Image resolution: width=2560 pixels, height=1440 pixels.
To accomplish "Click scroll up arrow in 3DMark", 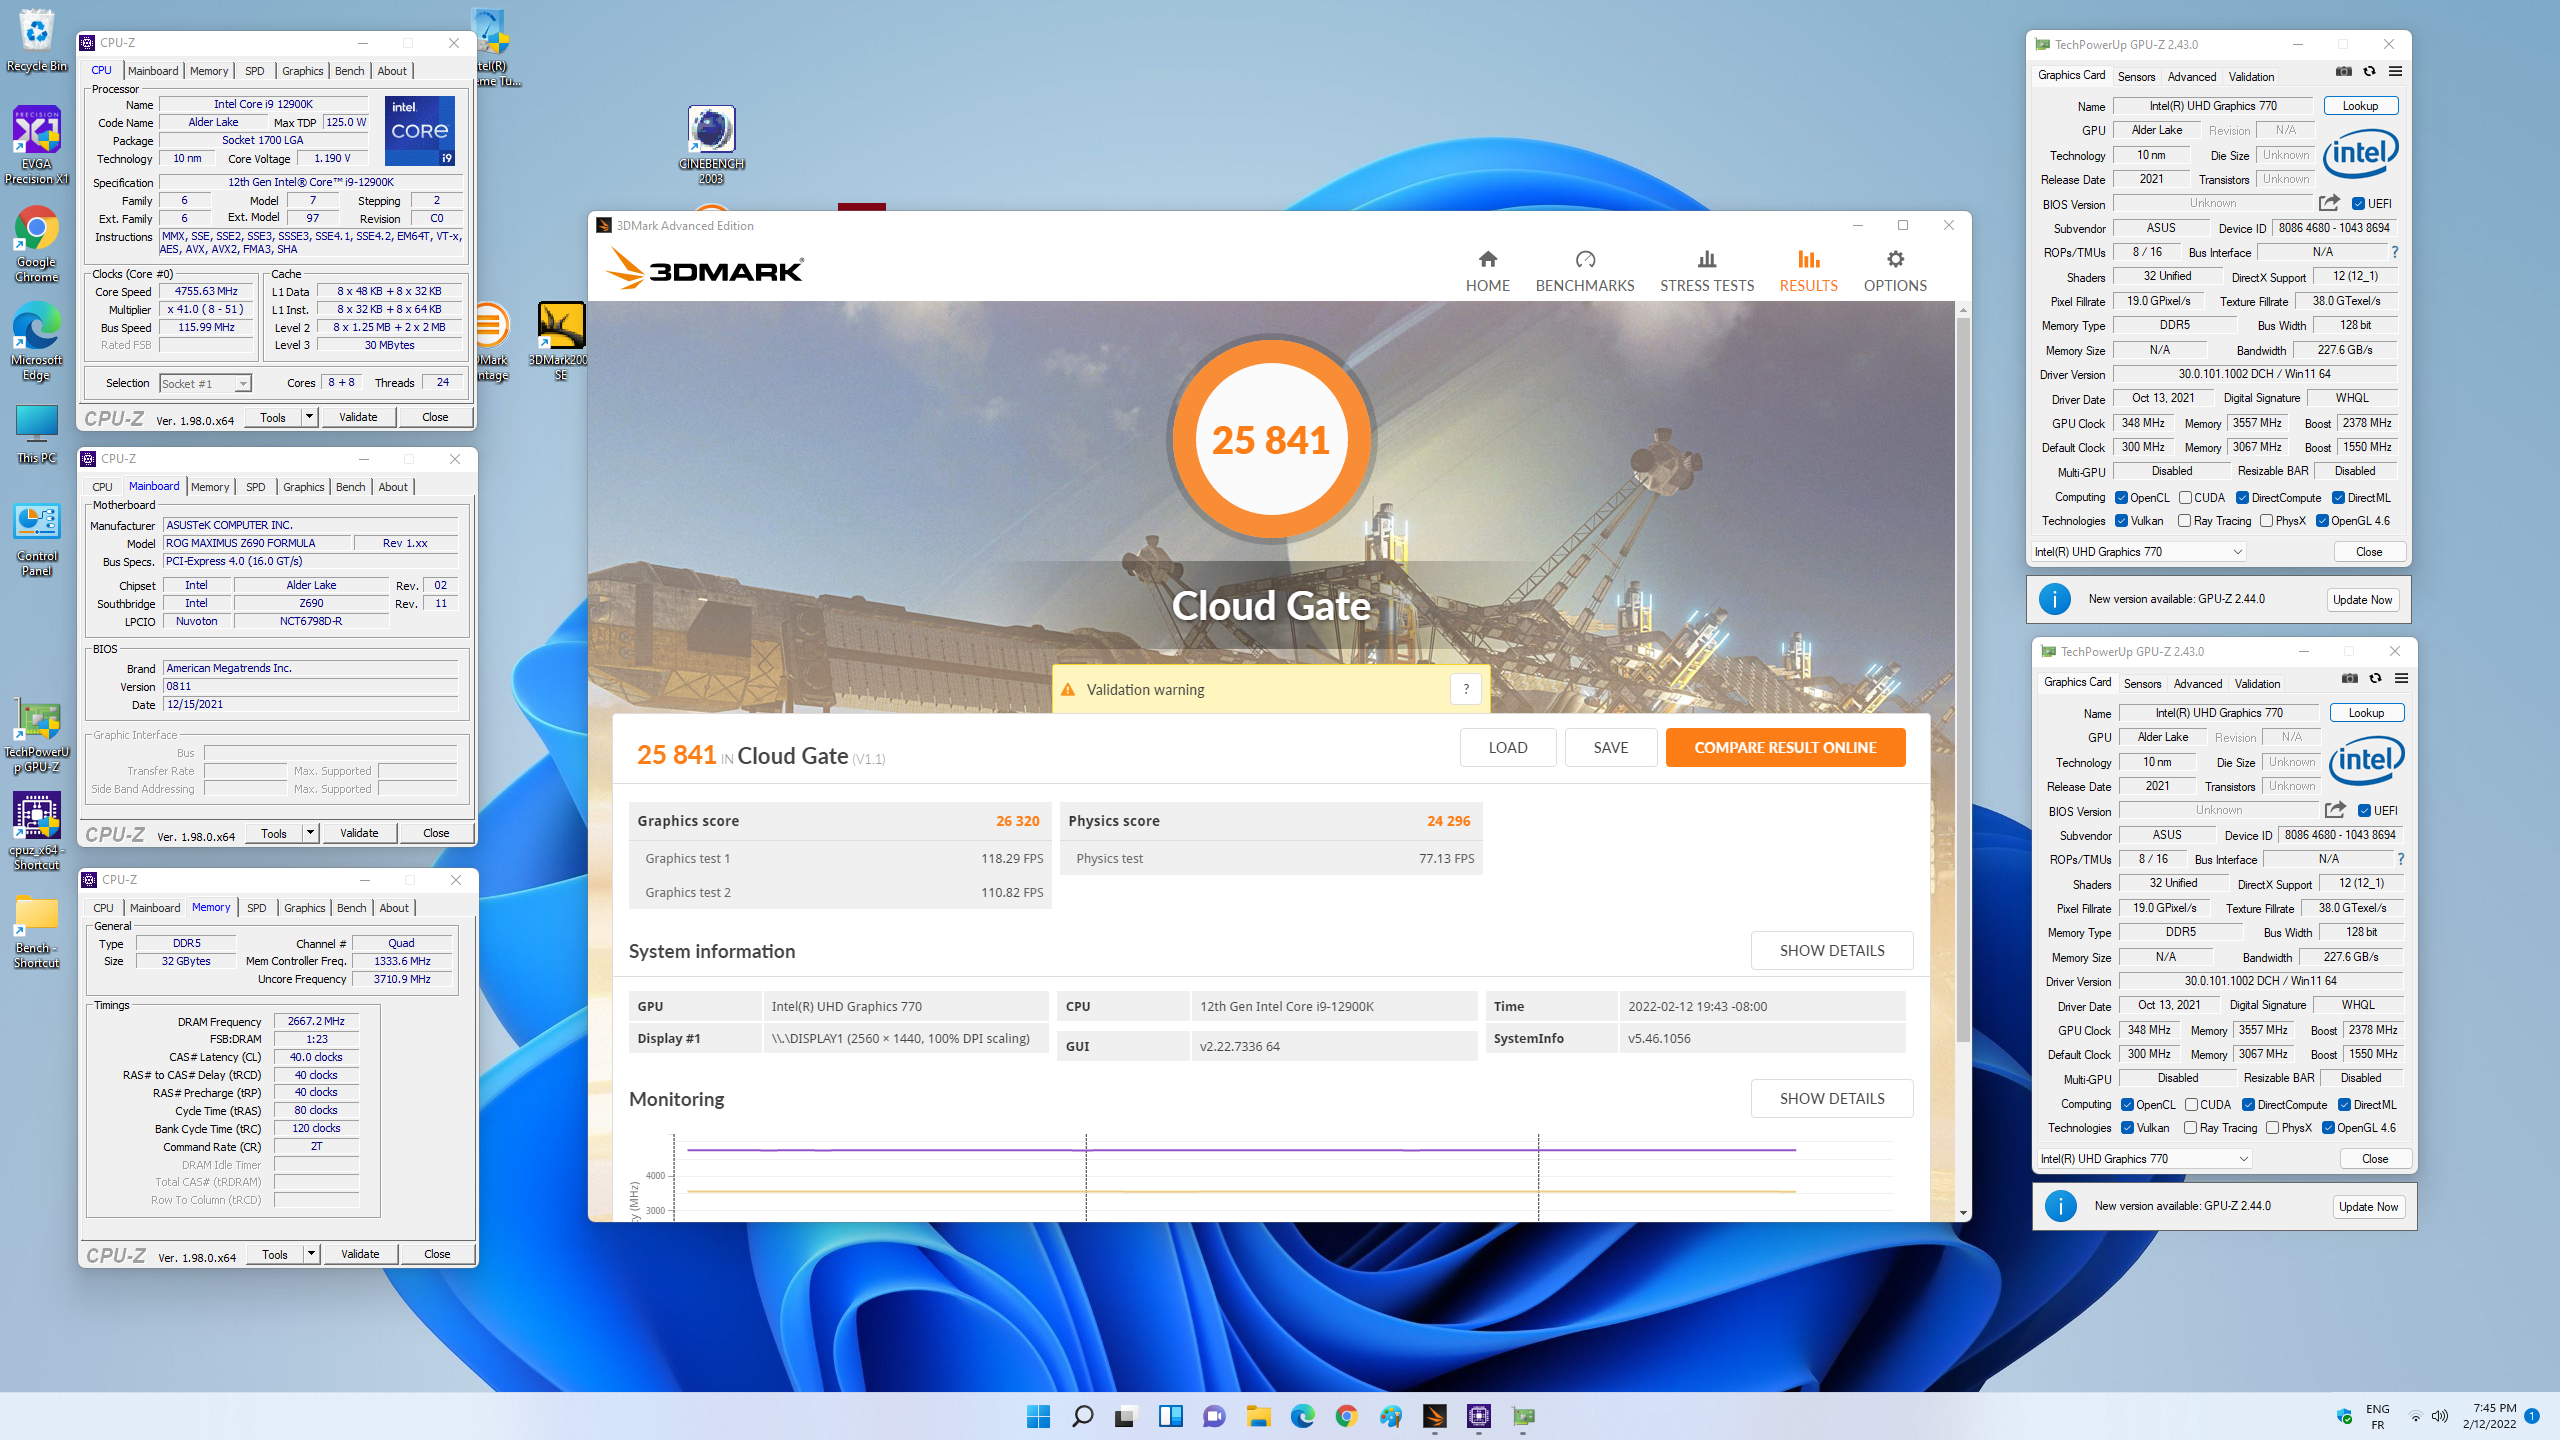I will click(1963, 310).
